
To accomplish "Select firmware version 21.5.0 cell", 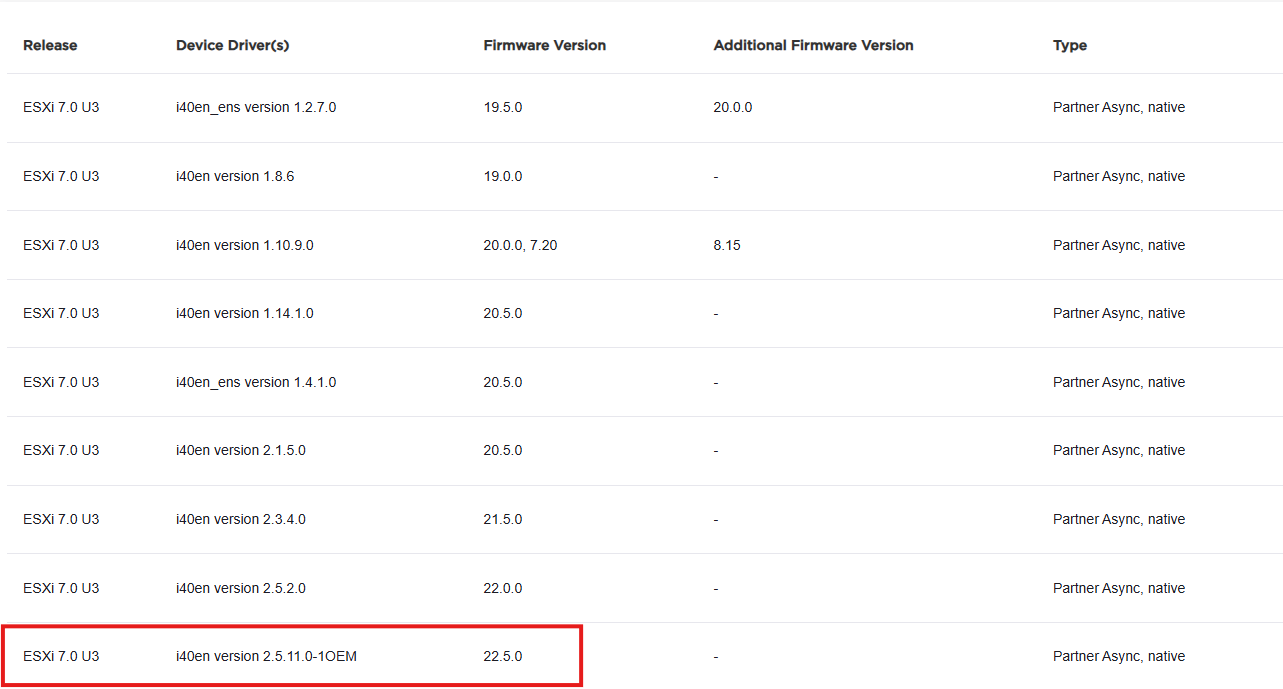I will pos(503,519).
